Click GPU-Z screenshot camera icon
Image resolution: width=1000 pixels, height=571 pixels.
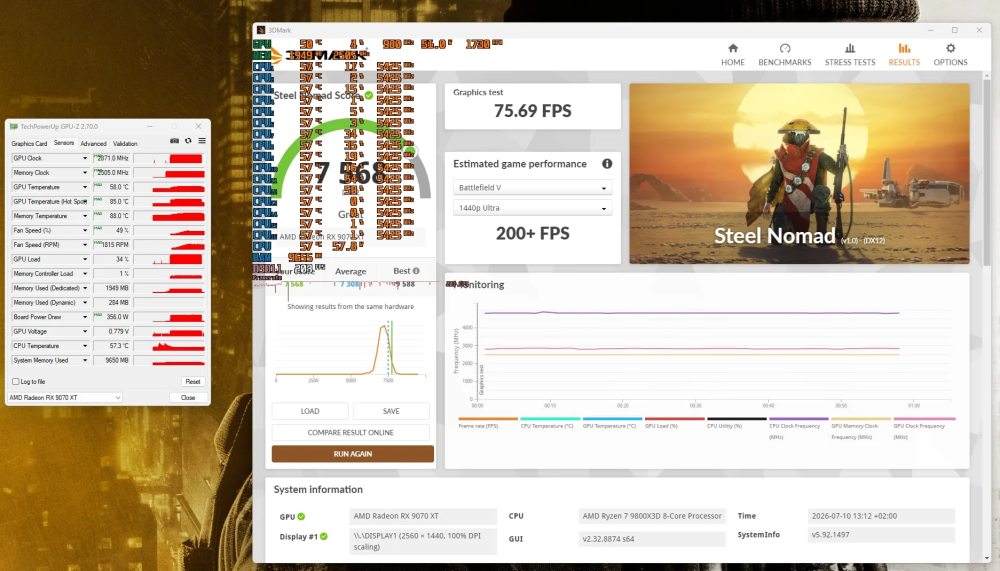click(x=174, y=141)
